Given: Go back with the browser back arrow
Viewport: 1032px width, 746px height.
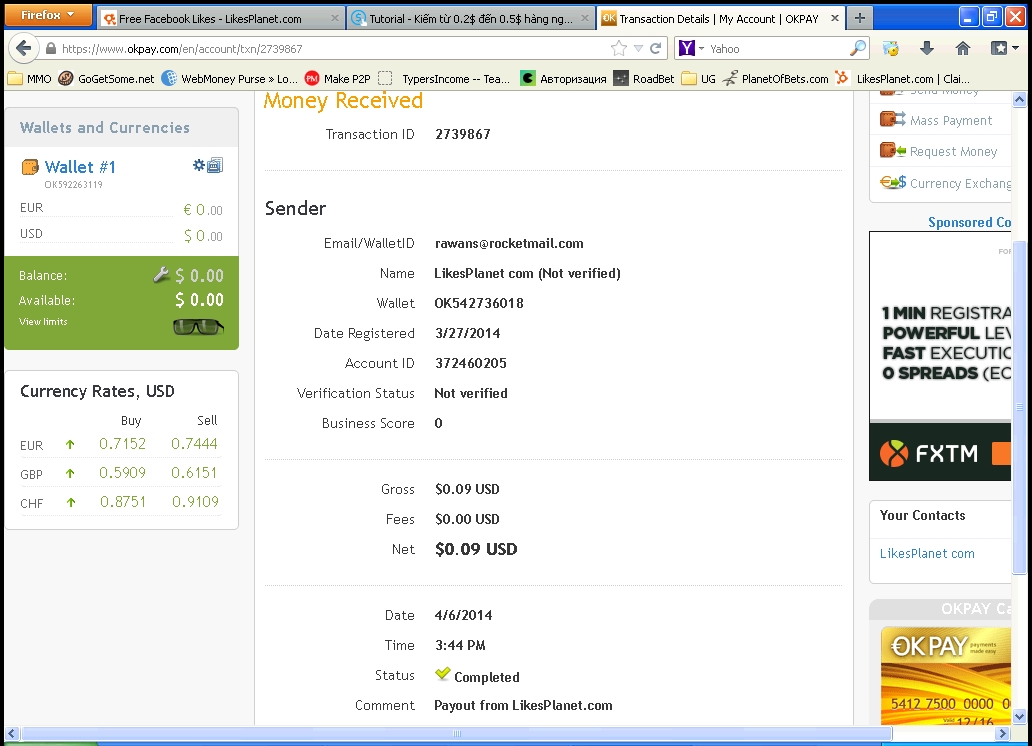Looking at the screenshot, I should point(23,48).
